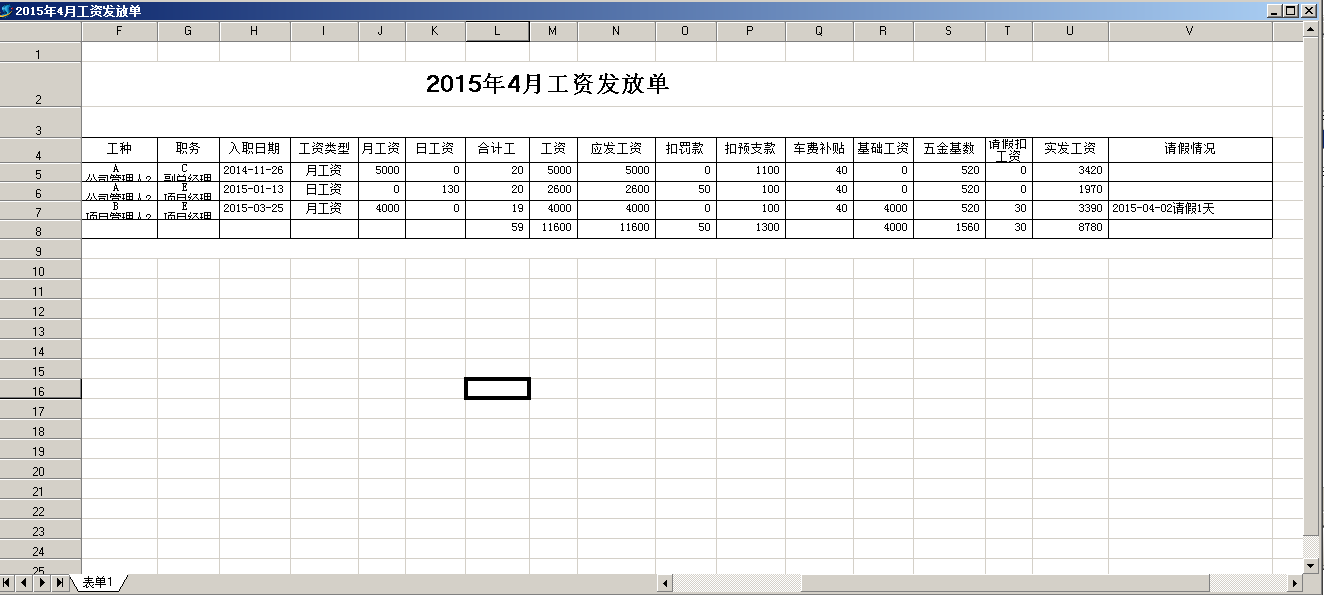Click the vertical scrollbar up arrow
The width and height of the screenshot is (1324, 595).
[1311, 29]
